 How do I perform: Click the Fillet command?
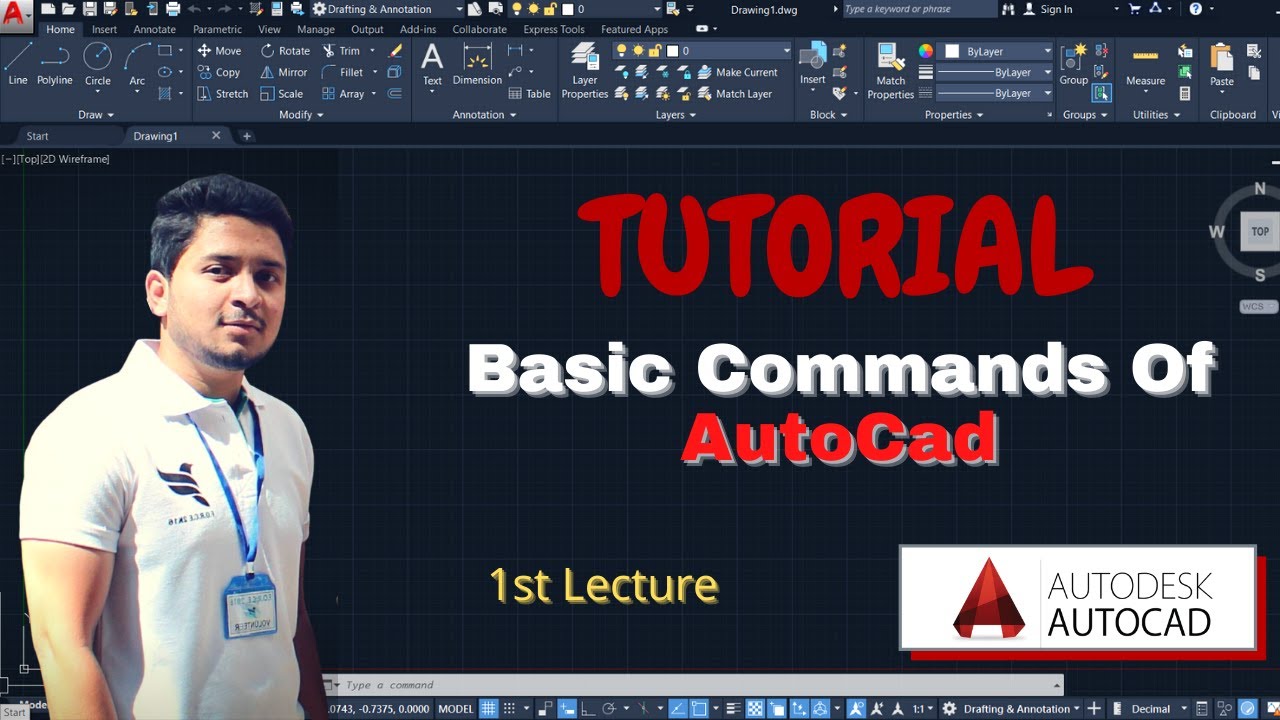click(x=343, y=72)
